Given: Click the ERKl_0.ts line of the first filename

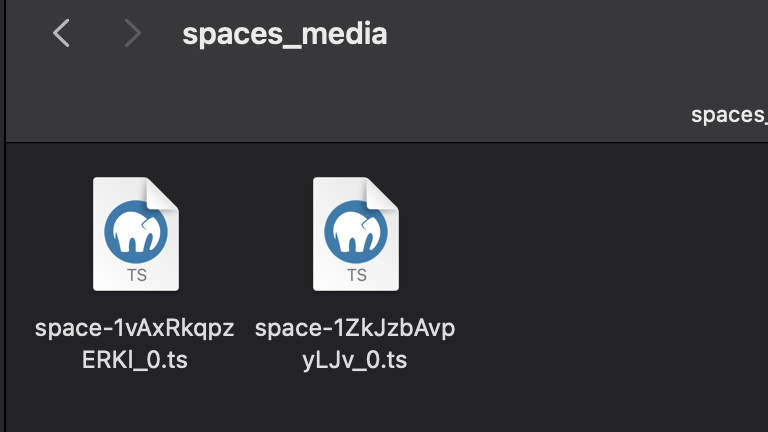Looking at the screenshot, I should tap(135, 360).
